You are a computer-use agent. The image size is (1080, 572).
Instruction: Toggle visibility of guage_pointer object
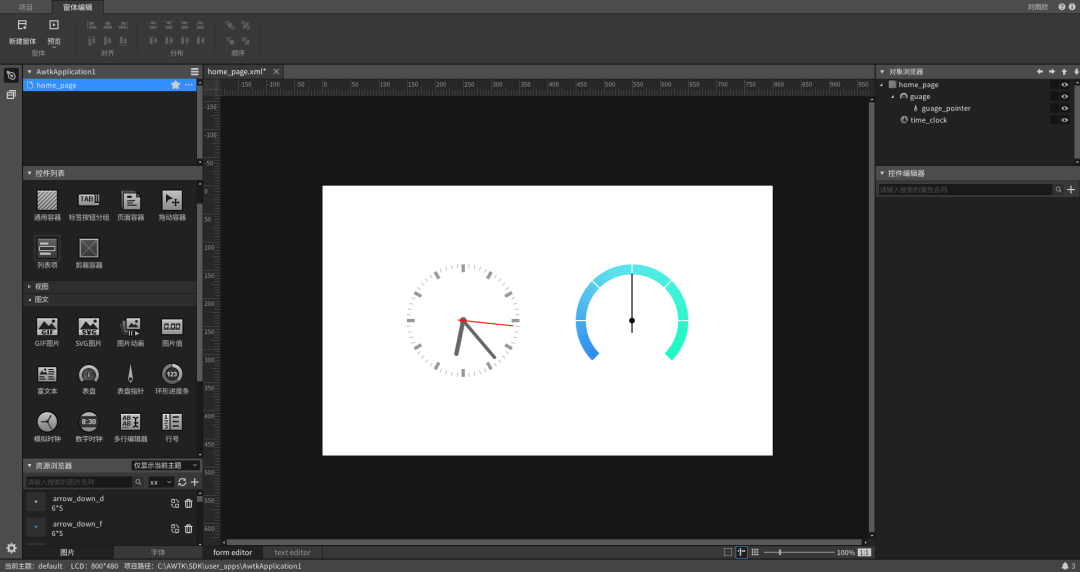point(1065,108)
